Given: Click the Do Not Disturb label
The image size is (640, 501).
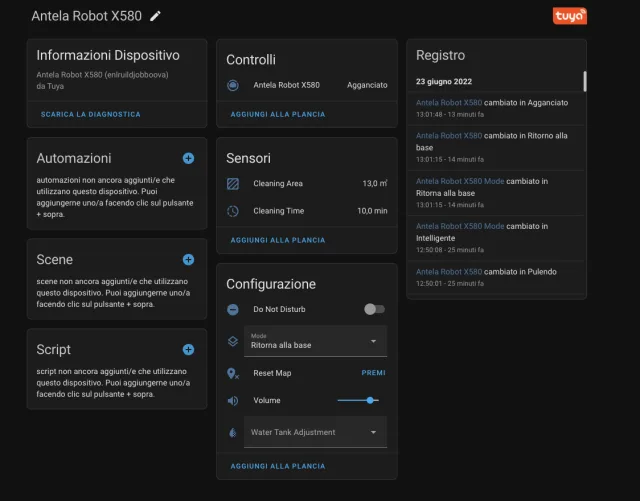Looking at the screenshot, I should coord(279,310).
